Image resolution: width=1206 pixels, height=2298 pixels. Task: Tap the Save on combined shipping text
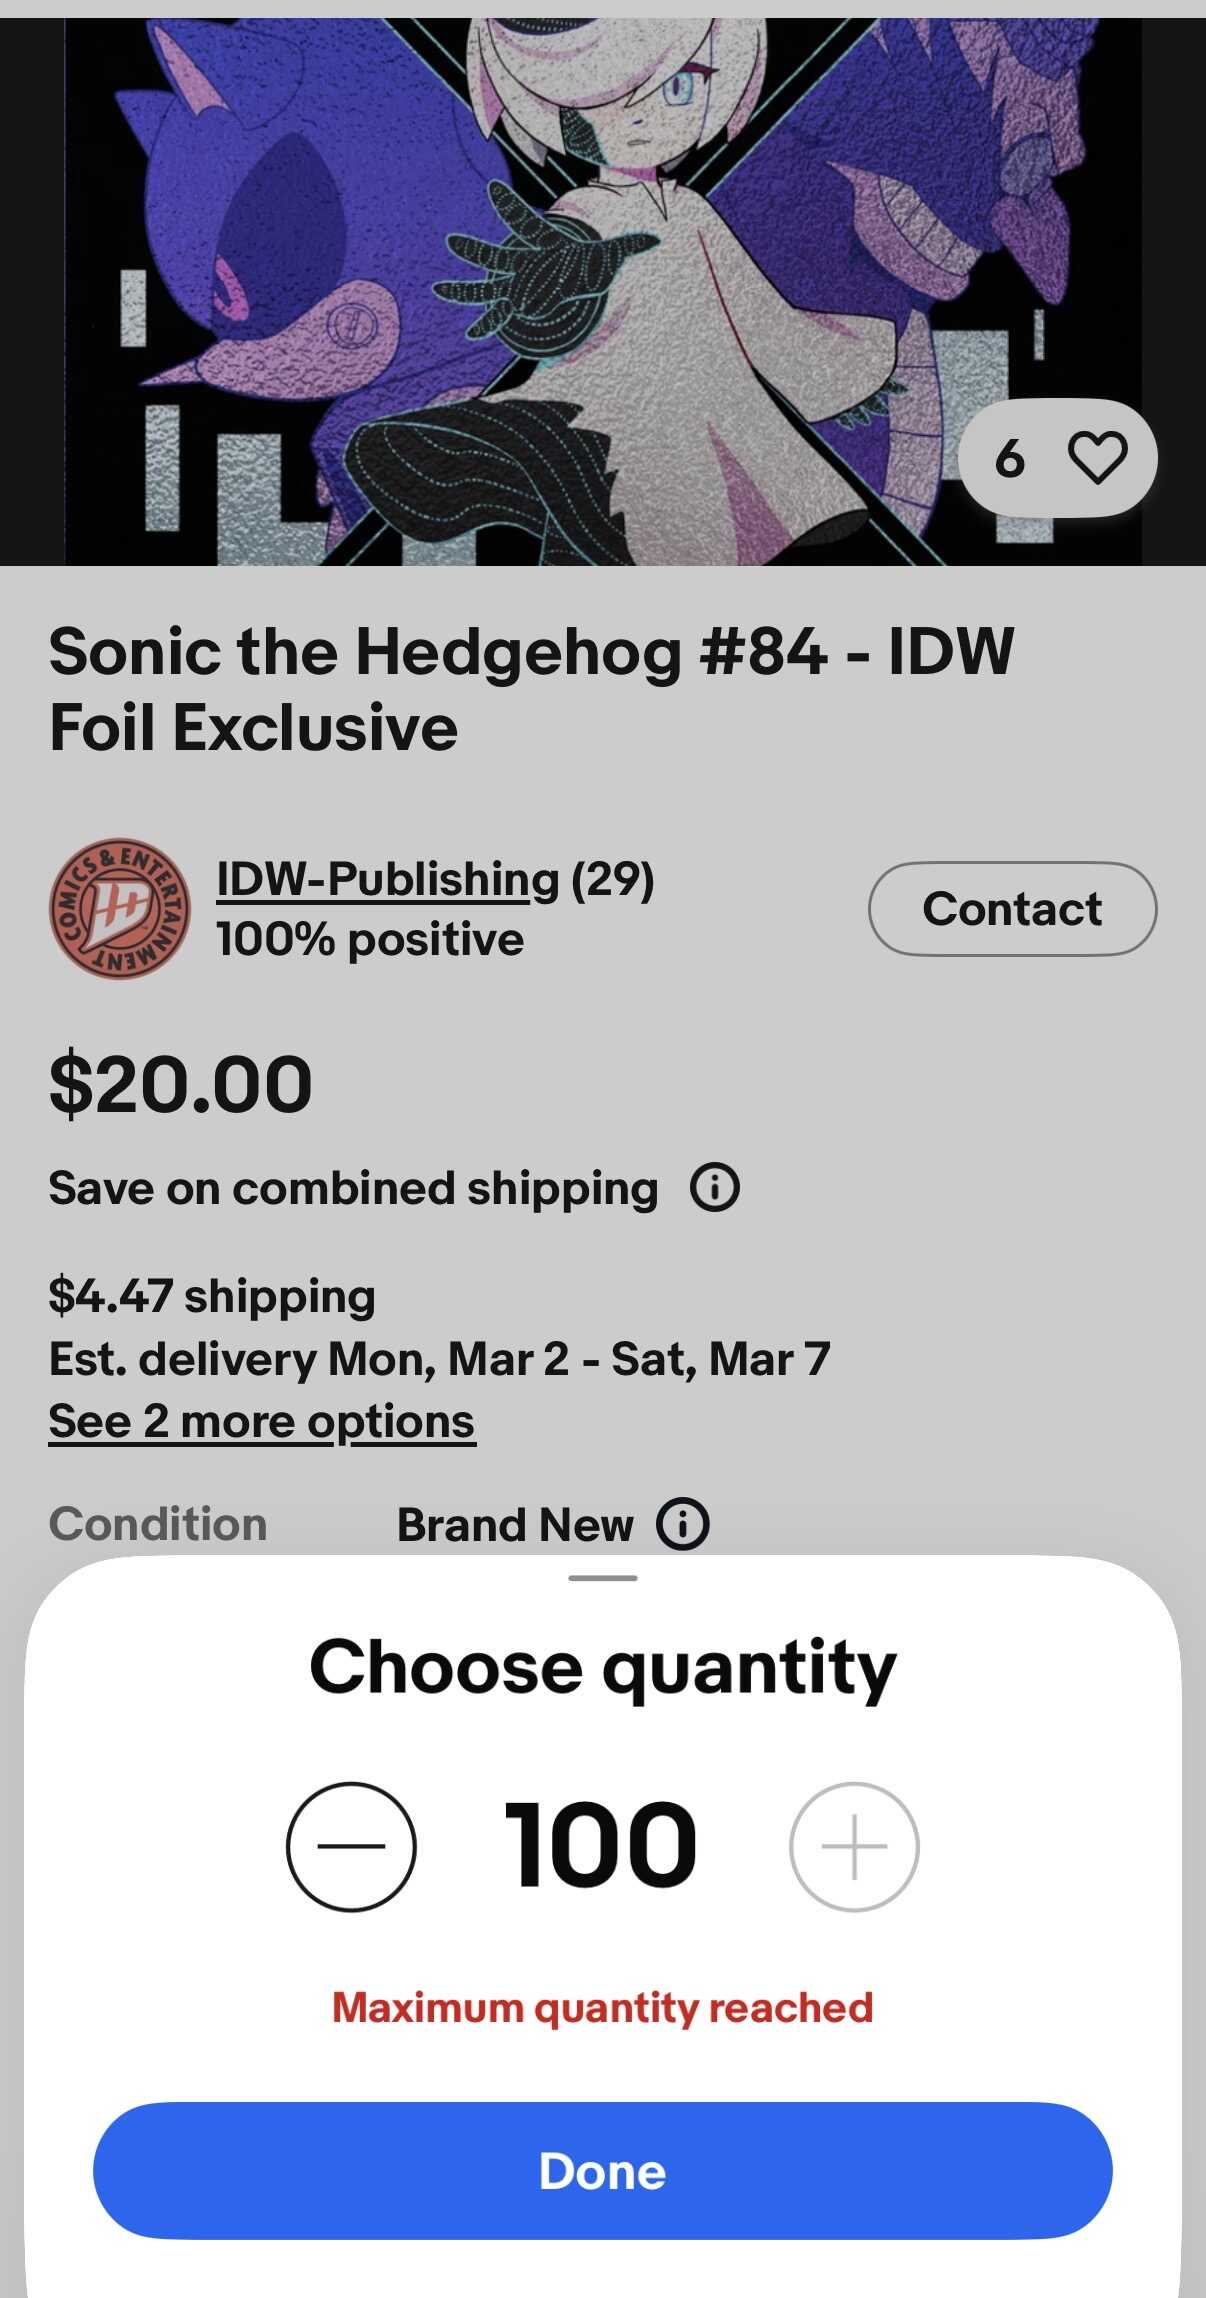coord(353,1188)
